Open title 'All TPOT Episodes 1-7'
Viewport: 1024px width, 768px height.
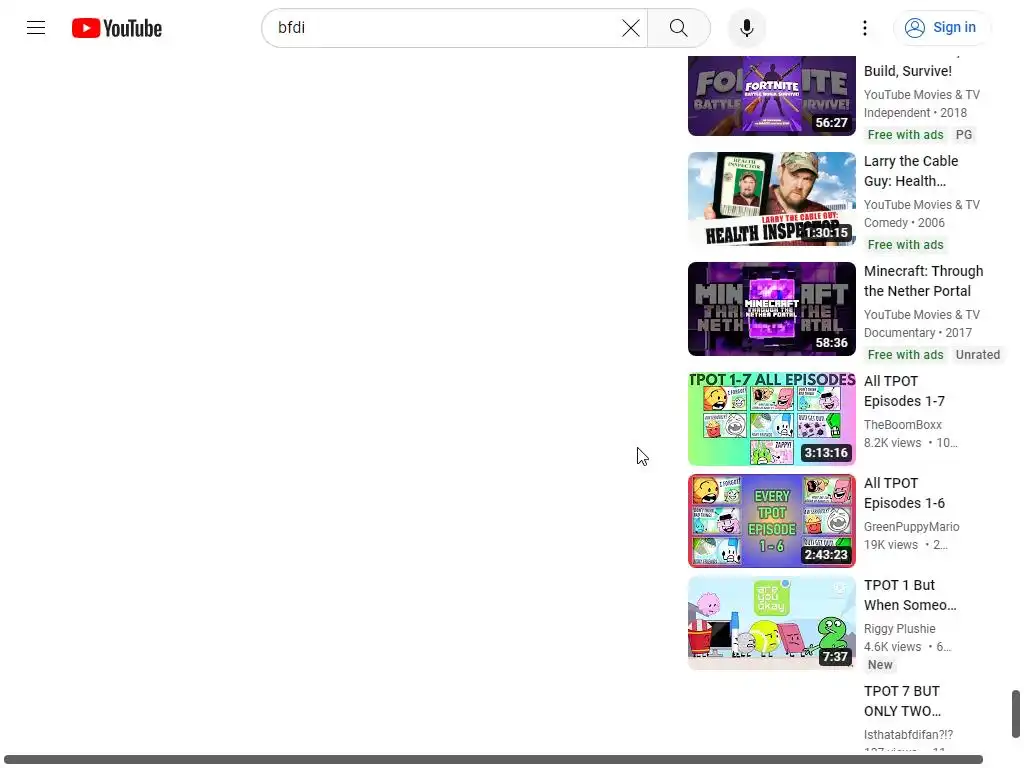[x=904, y=391]
